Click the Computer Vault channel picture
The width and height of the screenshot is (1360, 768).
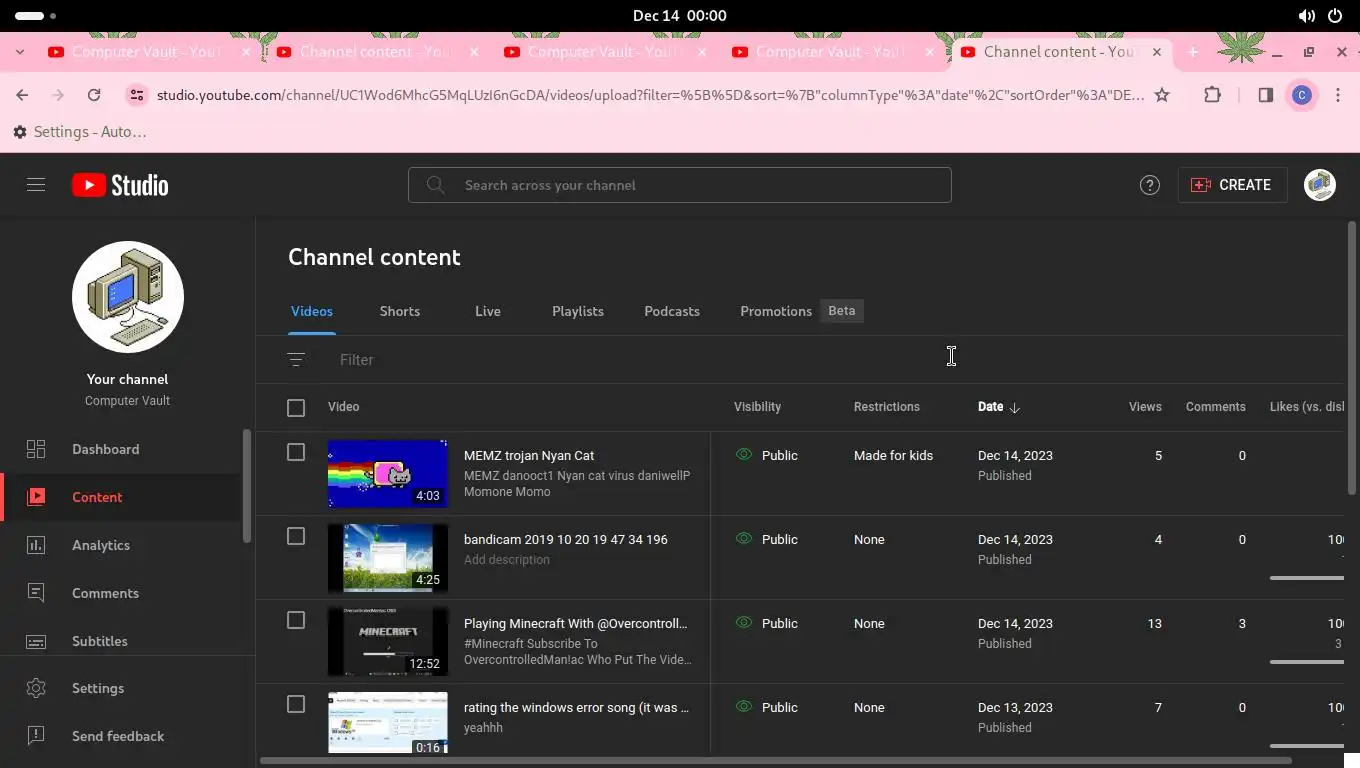point(128,297)
